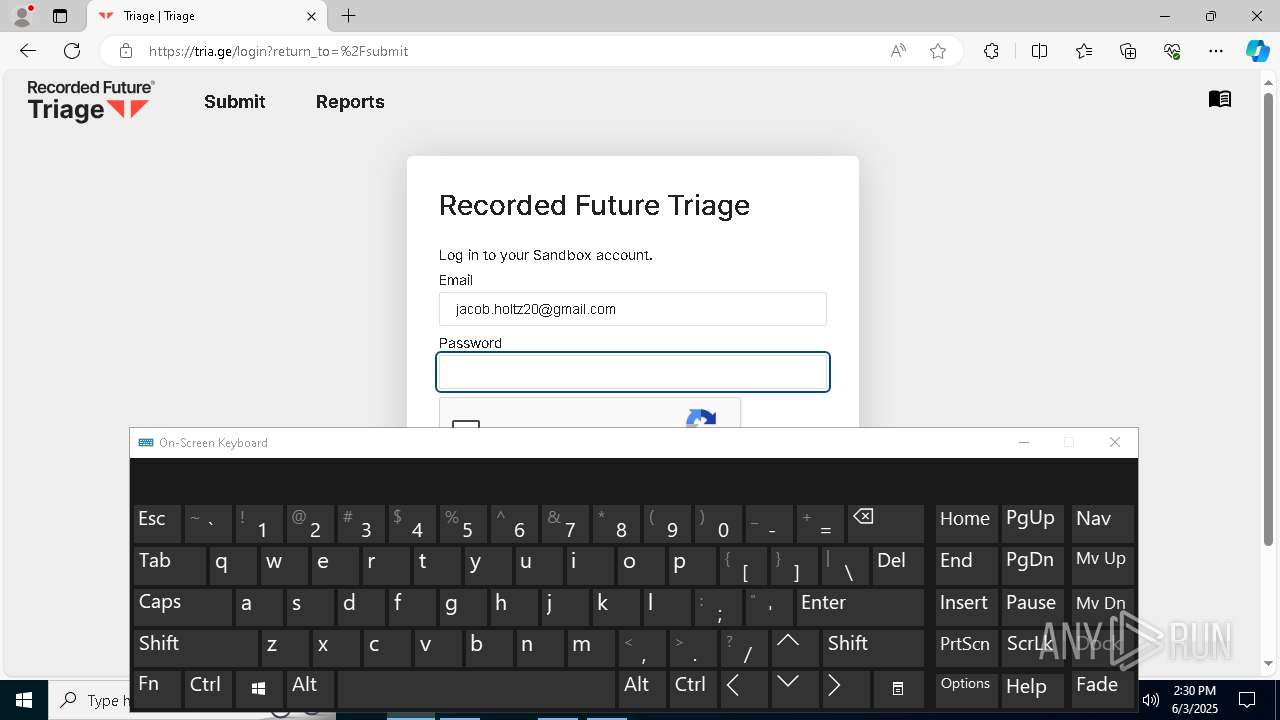Toggle the ScrLk key
Viewport: 1280px width, 720px height.
1033,648
